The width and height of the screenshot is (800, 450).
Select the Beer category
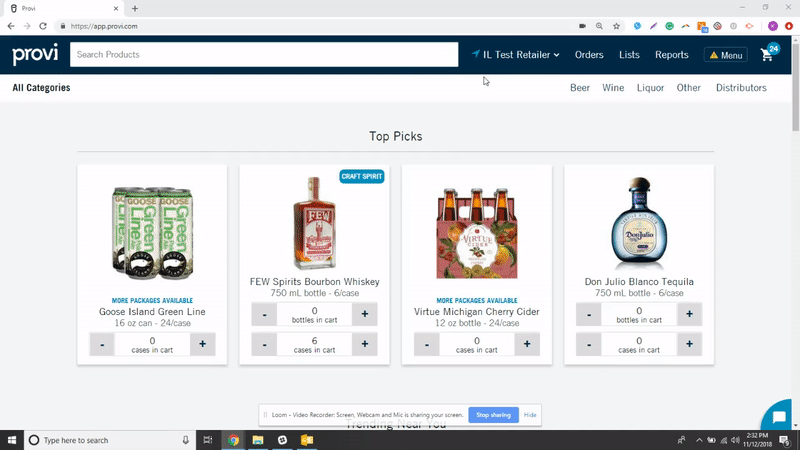click(x=580, y=88)
